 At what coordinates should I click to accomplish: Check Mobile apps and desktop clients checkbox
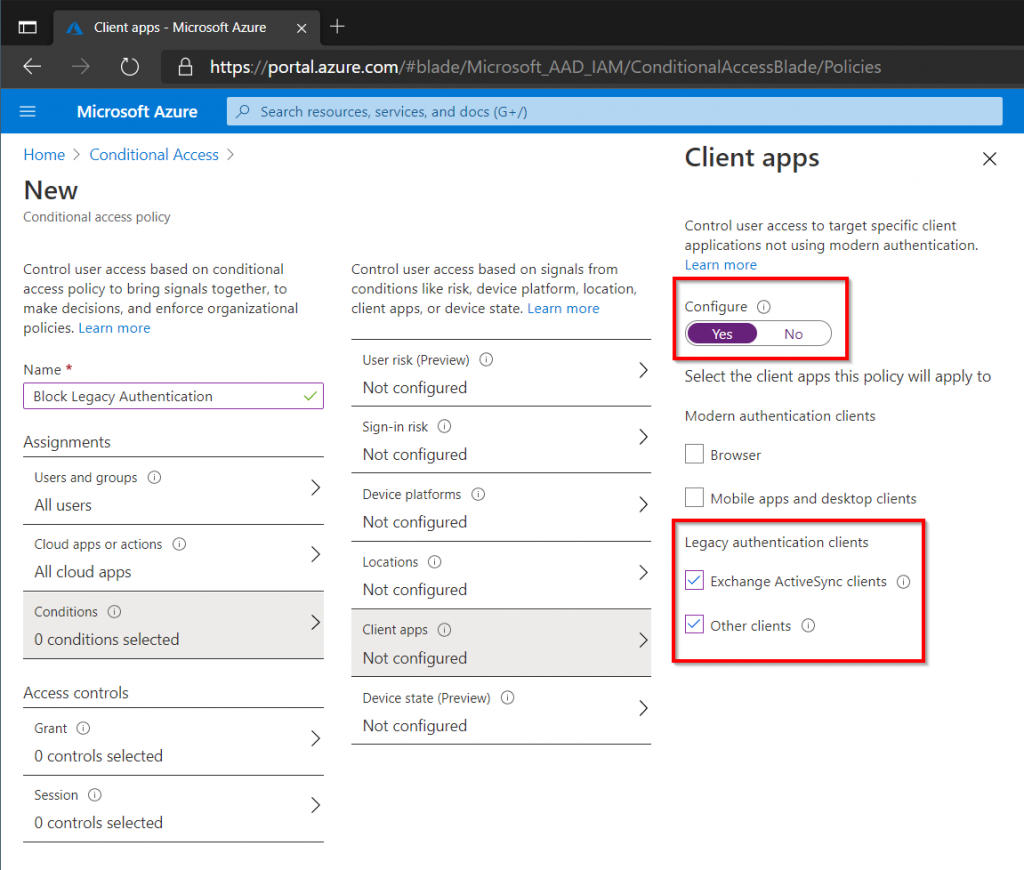tap(694, 498)
